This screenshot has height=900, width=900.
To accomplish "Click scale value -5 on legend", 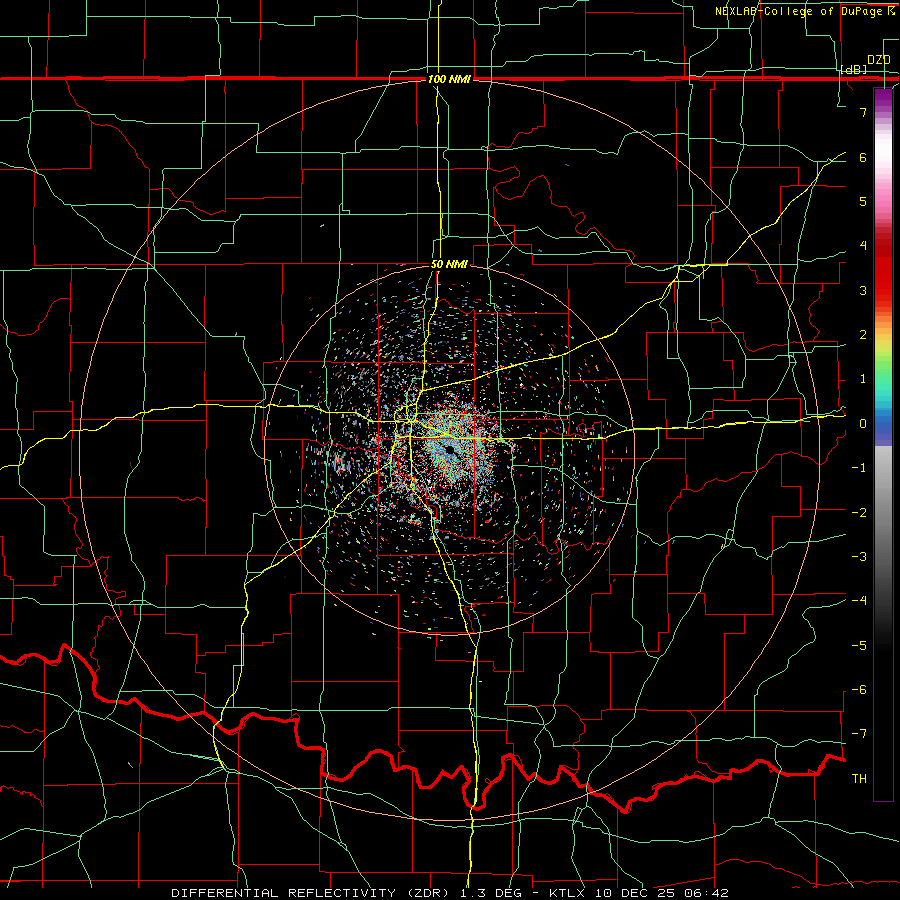I will point(859,645).
